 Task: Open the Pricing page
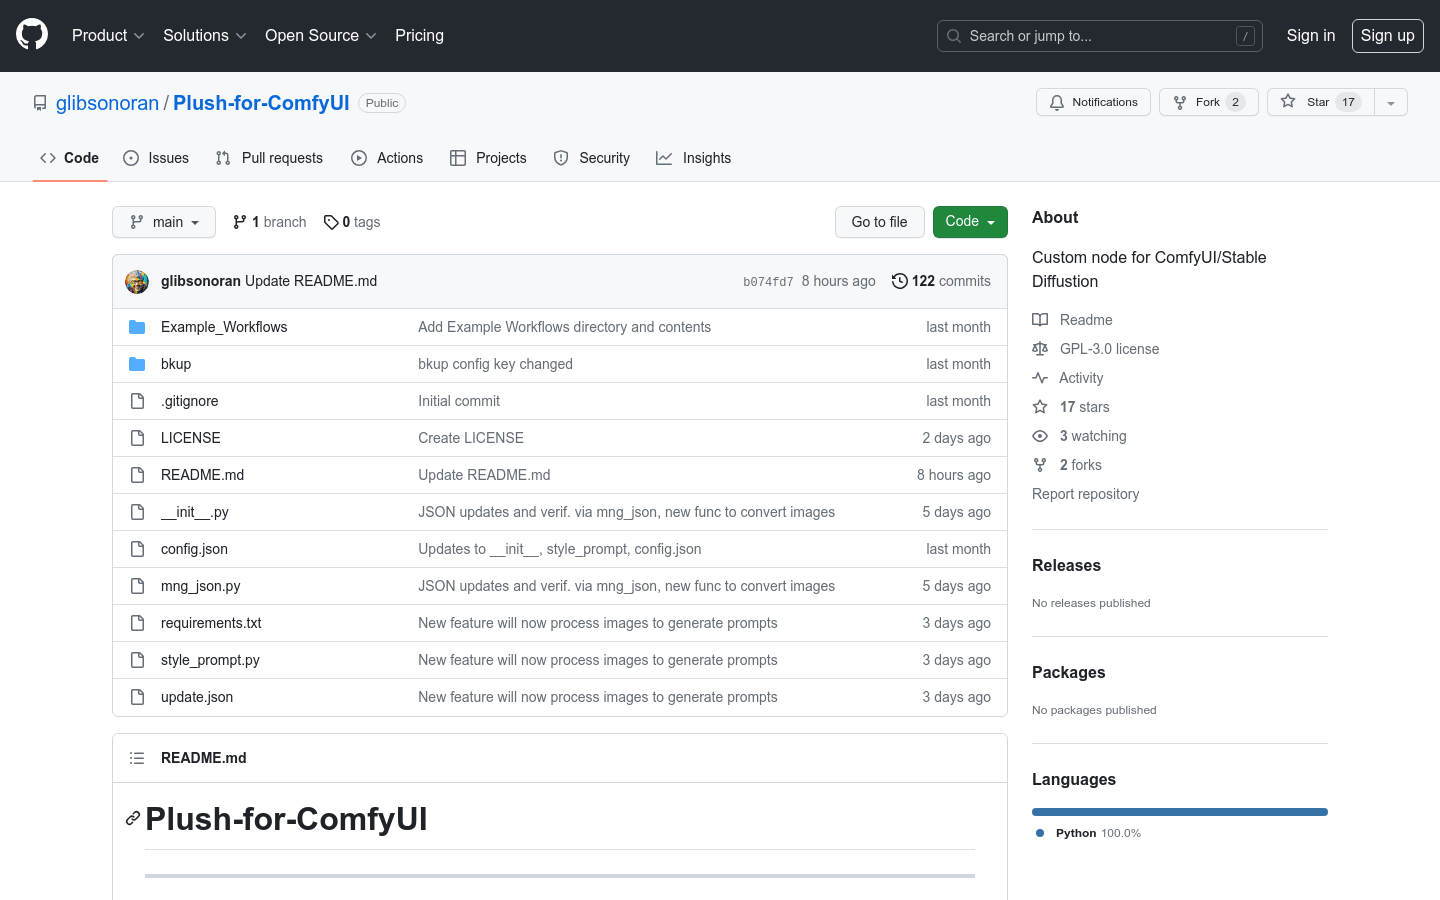[419, 35]
